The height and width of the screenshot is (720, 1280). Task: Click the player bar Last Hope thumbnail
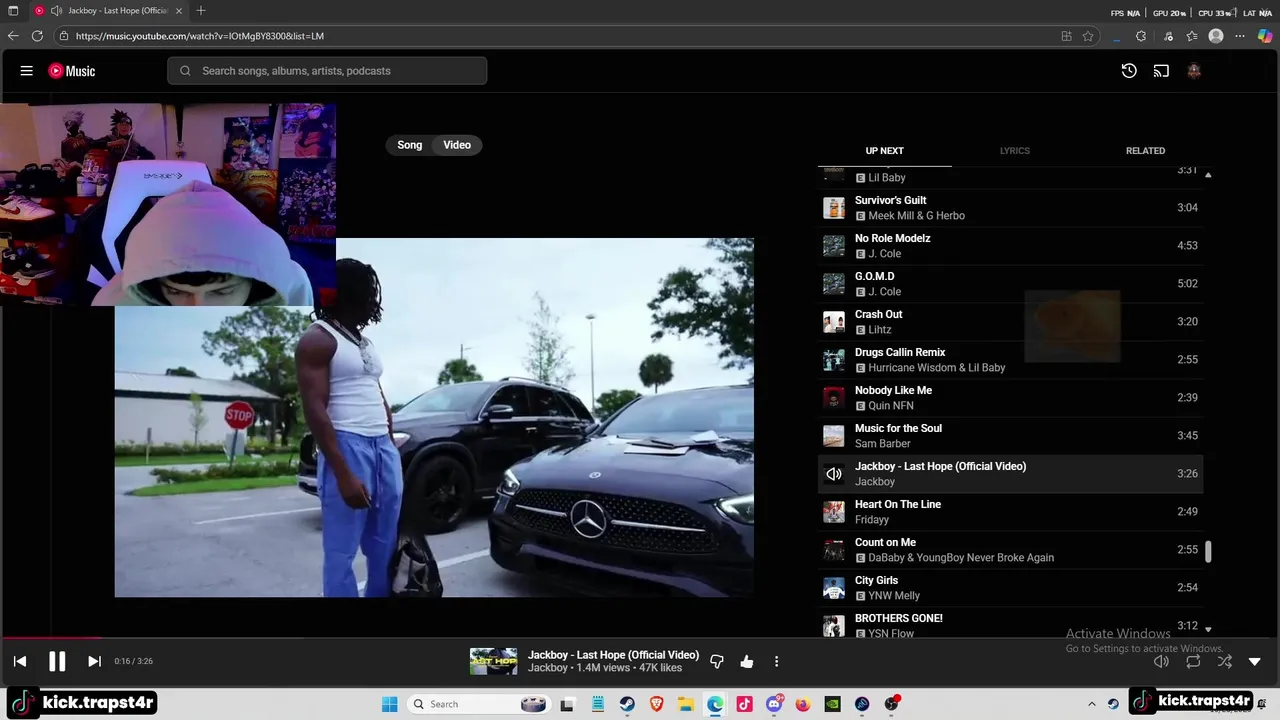click(x=494, y=661)
